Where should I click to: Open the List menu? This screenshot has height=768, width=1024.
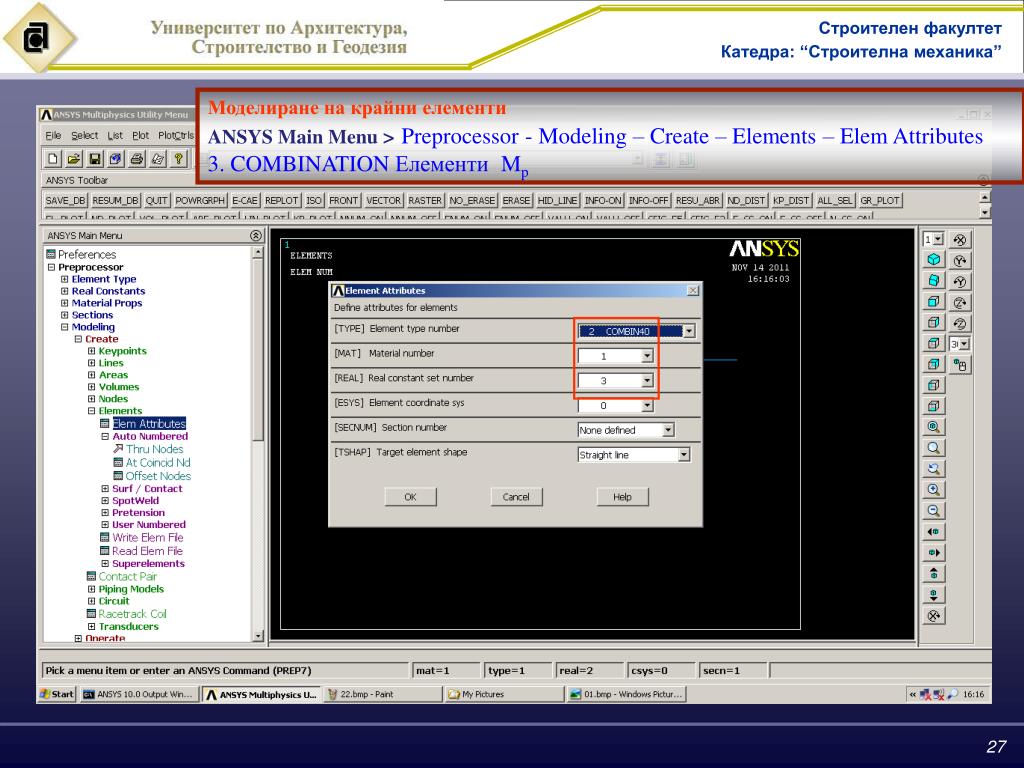click(x=115, y=135)
